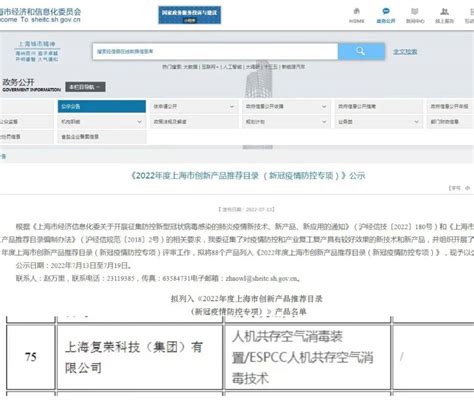Click the blue 国家政务服务 banner
This screenshot has height=417, width=474.
pyautogui.click(x=189, y=15)
